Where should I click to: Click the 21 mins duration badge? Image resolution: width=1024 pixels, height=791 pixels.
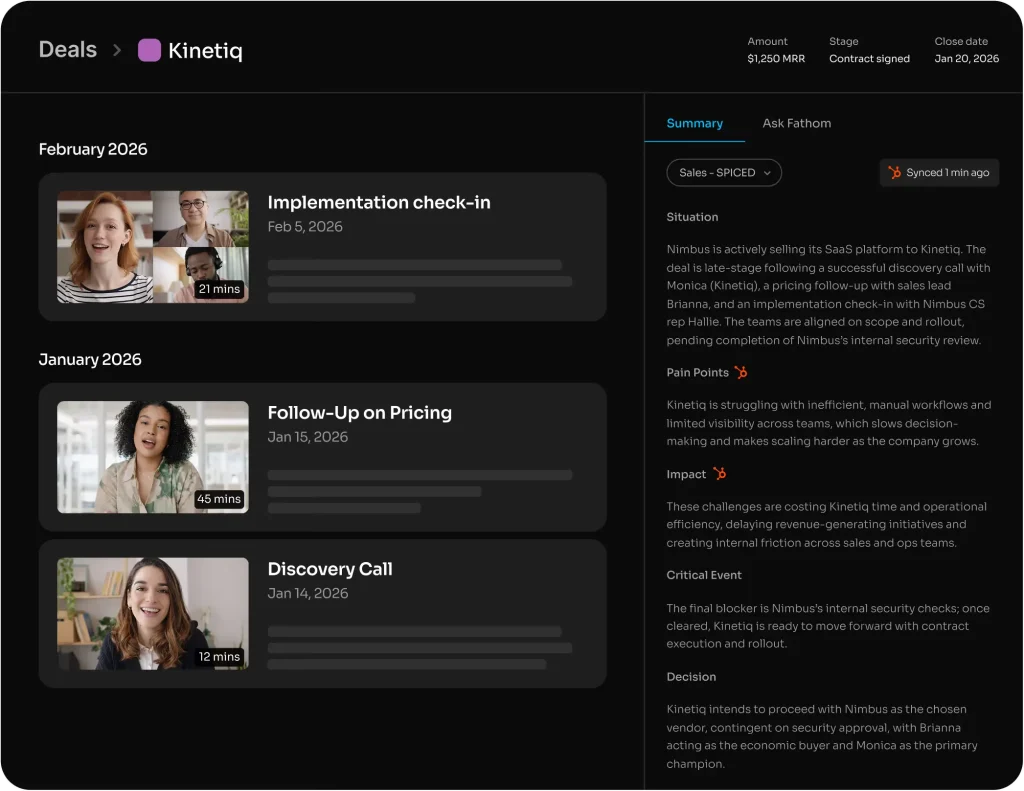[x=218, y=289]
